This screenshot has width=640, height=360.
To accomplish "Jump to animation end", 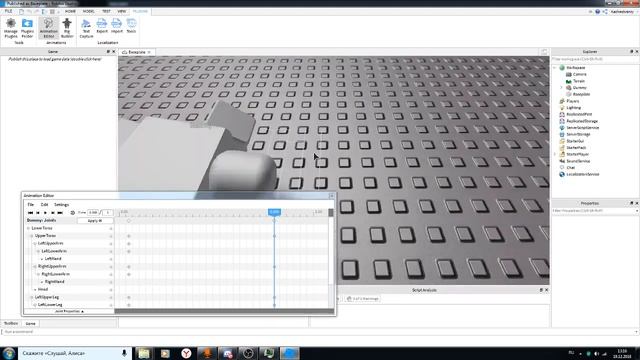I will click(60, 213).
